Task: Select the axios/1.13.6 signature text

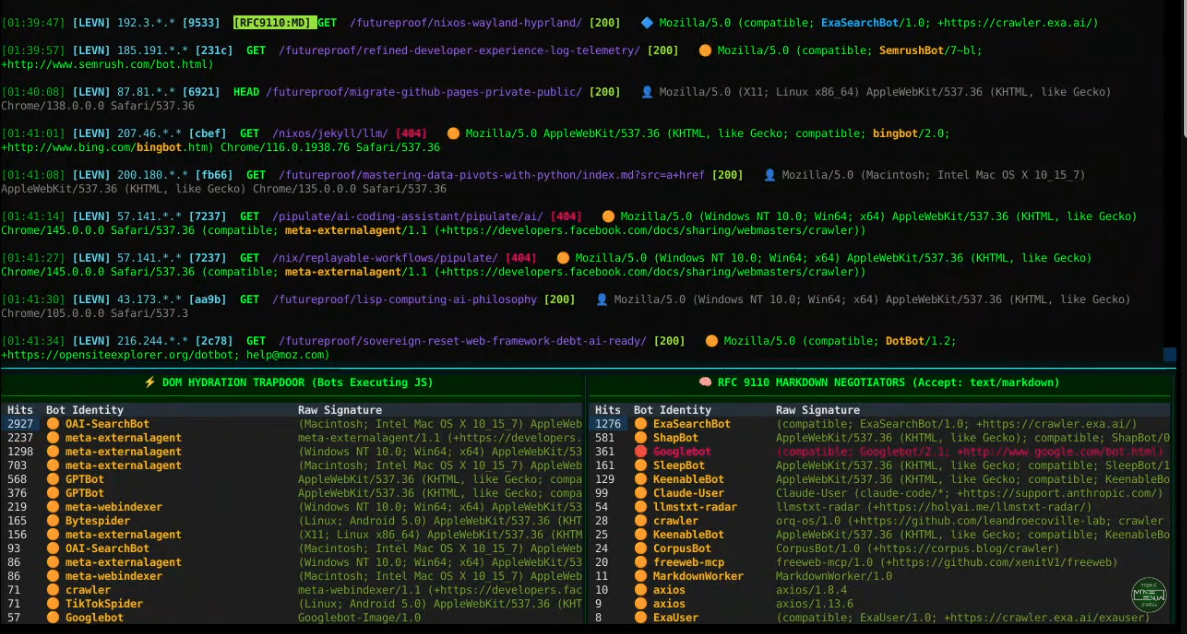Action: click(815, 604)
